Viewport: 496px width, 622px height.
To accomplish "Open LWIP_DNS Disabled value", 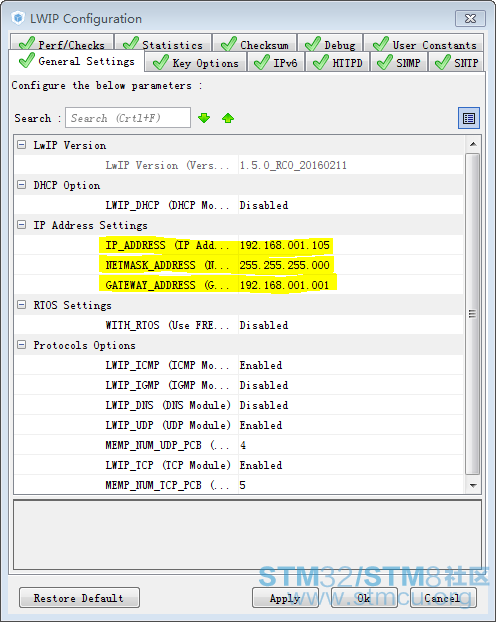I will coord(264,405).
